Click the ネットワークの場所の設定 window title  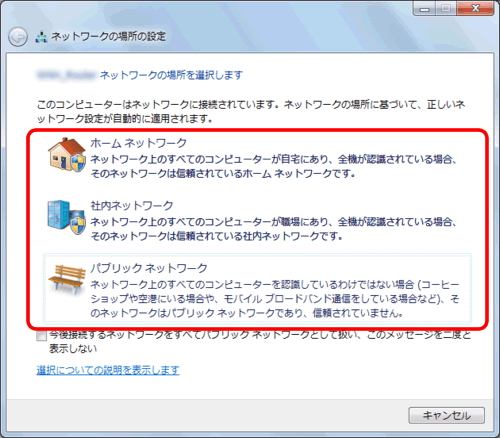109,36
